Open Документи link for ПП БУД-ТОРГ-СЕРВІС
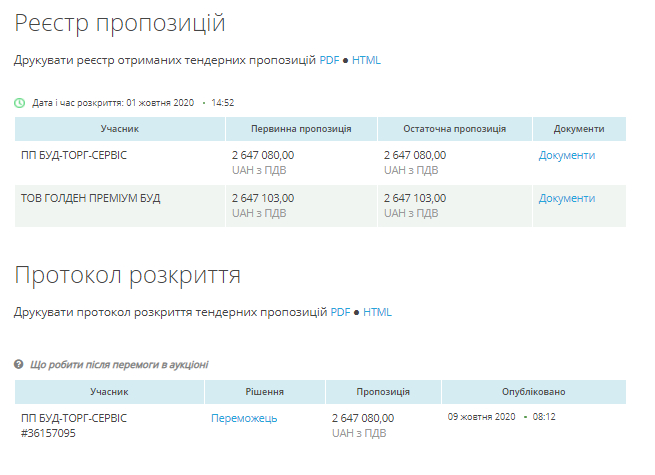The image size is (655, 475). pos(566,155)
